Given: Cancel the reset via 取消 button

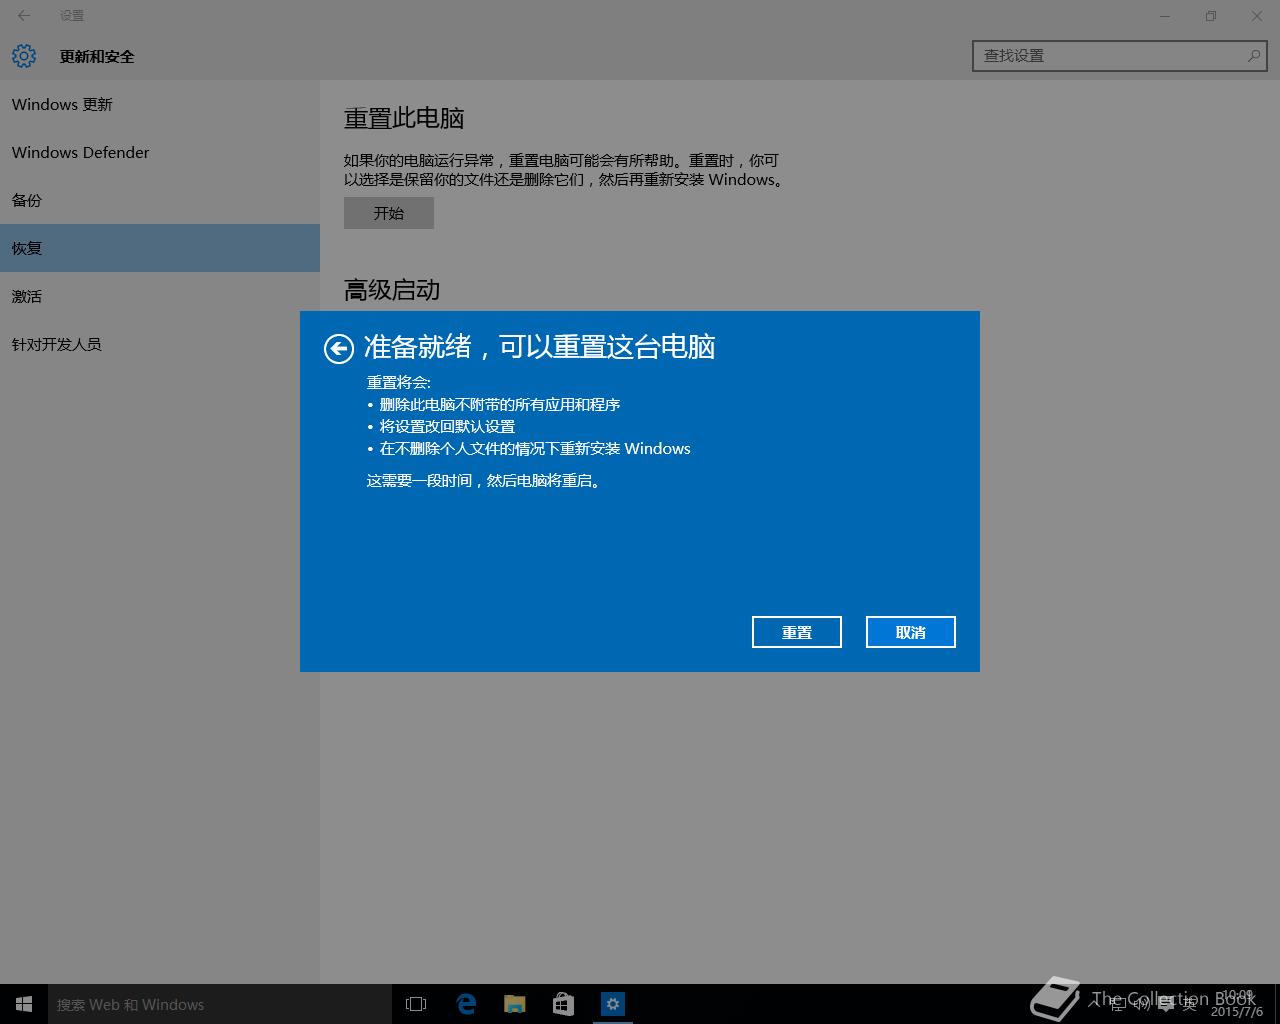Looking at the screenshot, I should click(911, 632).
